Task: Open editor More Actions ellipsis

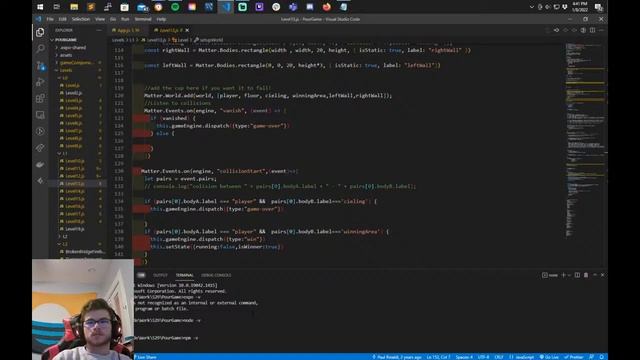Action: point(601,30)
